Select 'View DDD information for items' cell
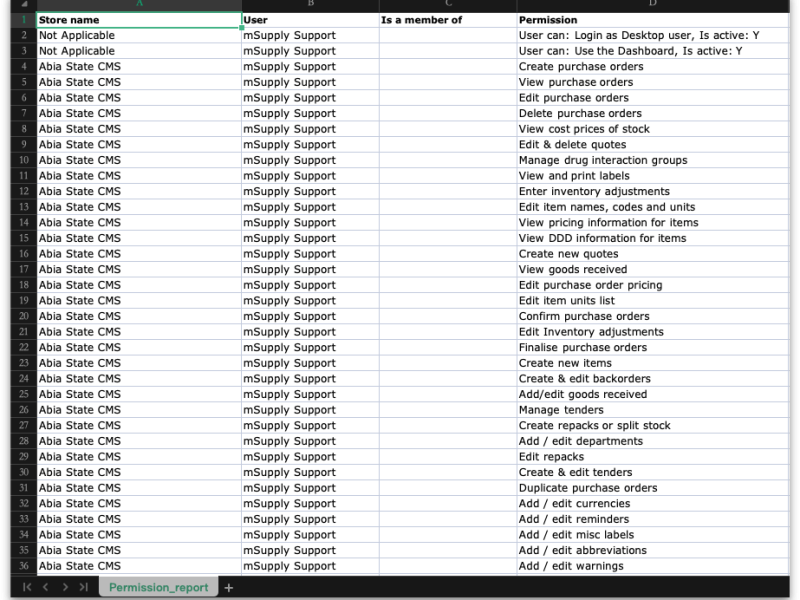Viewport: 800px width, 600px height. tap(653, 238)
